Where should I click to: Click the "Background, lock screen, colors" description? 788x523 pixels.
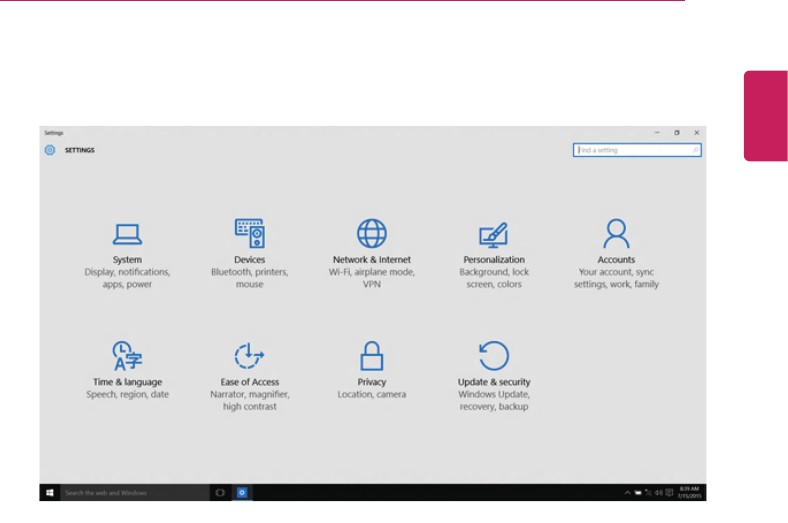[494, 278]
